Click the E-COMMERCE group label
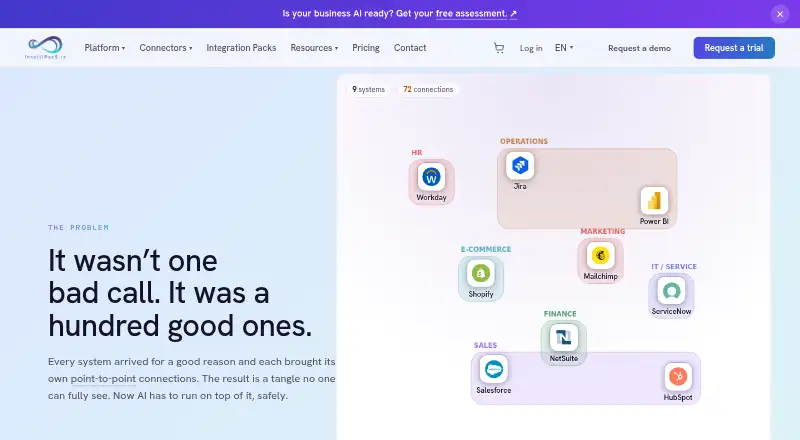800x440 pixels. click(486, 249)
